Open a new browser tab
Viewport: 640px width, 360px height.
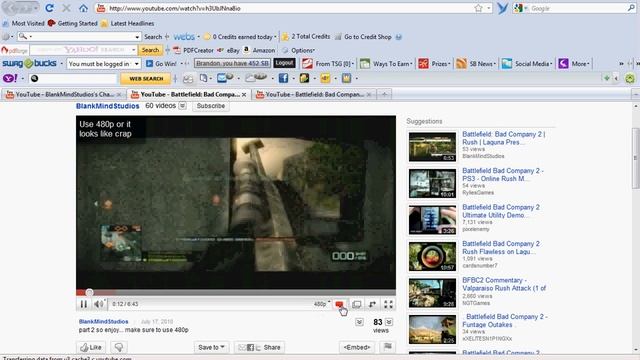coord(384,94)
